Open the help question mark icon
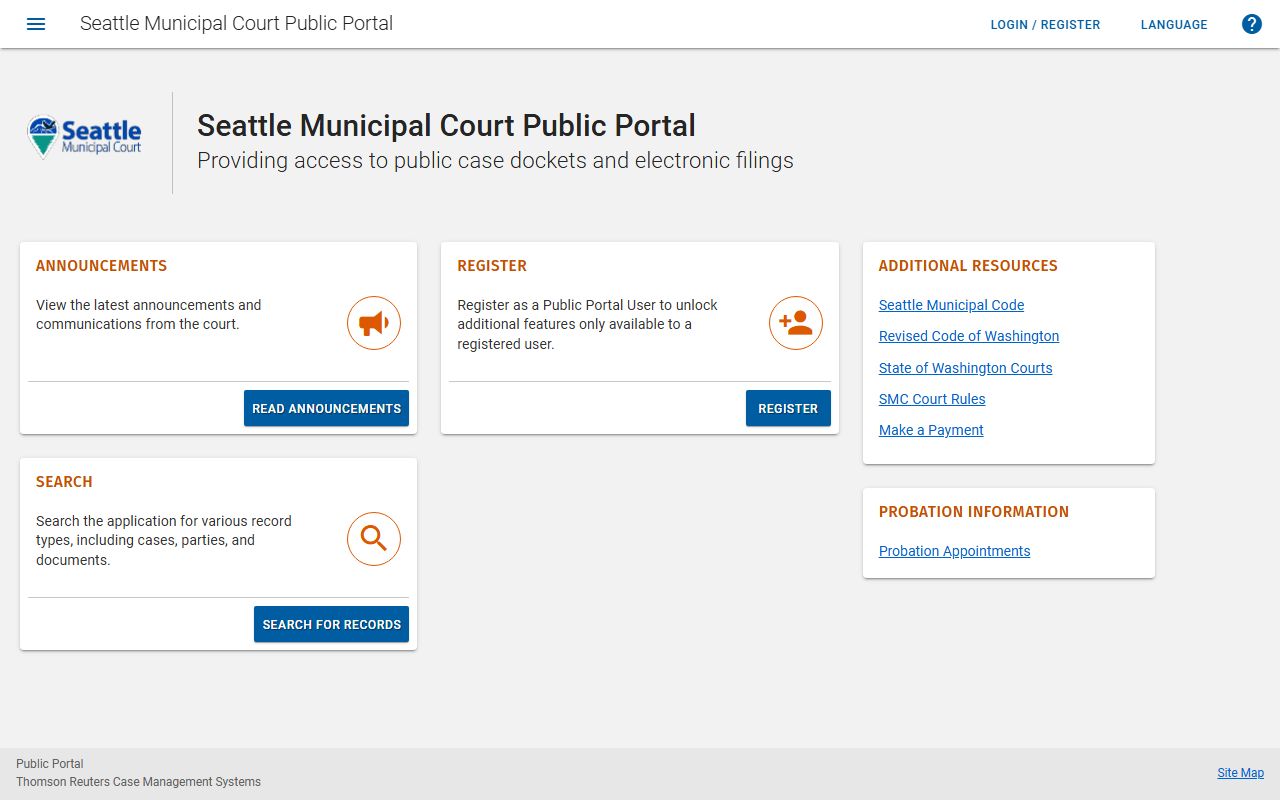This screenshot has height=800, width=1280. (x=1252, y=24)
